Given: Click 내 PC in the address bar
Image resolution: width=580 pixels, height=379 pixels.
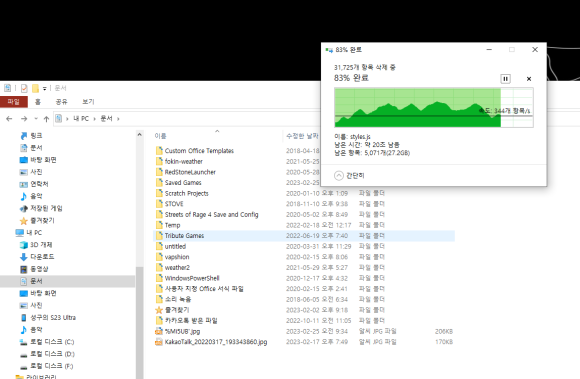Looking at the screenshot, I should 81,119.
